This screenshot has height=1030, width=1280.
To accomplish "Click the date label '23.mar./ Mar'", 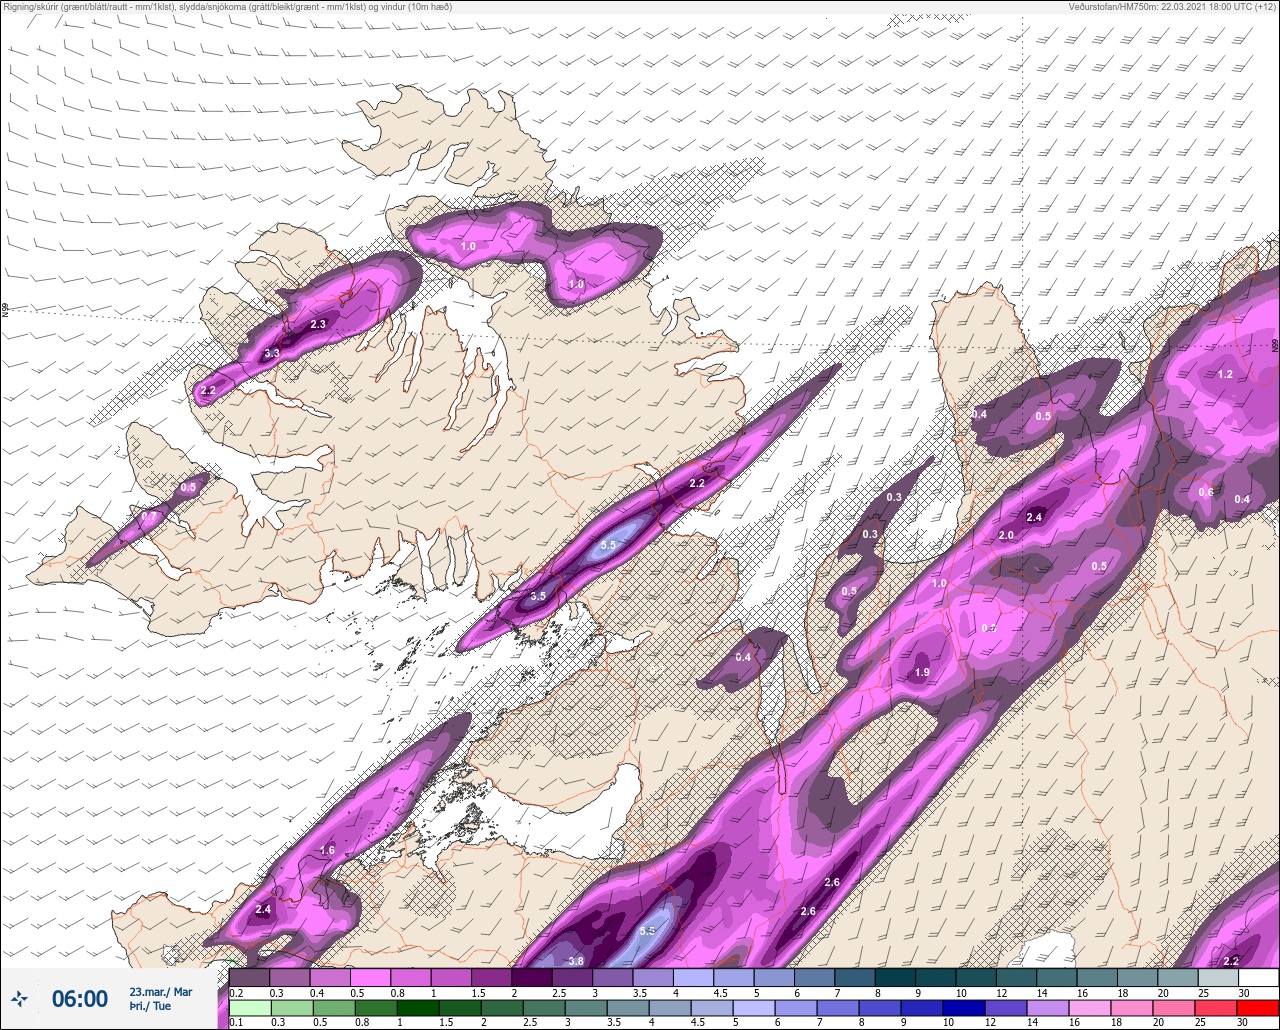I will pos(160,992).
